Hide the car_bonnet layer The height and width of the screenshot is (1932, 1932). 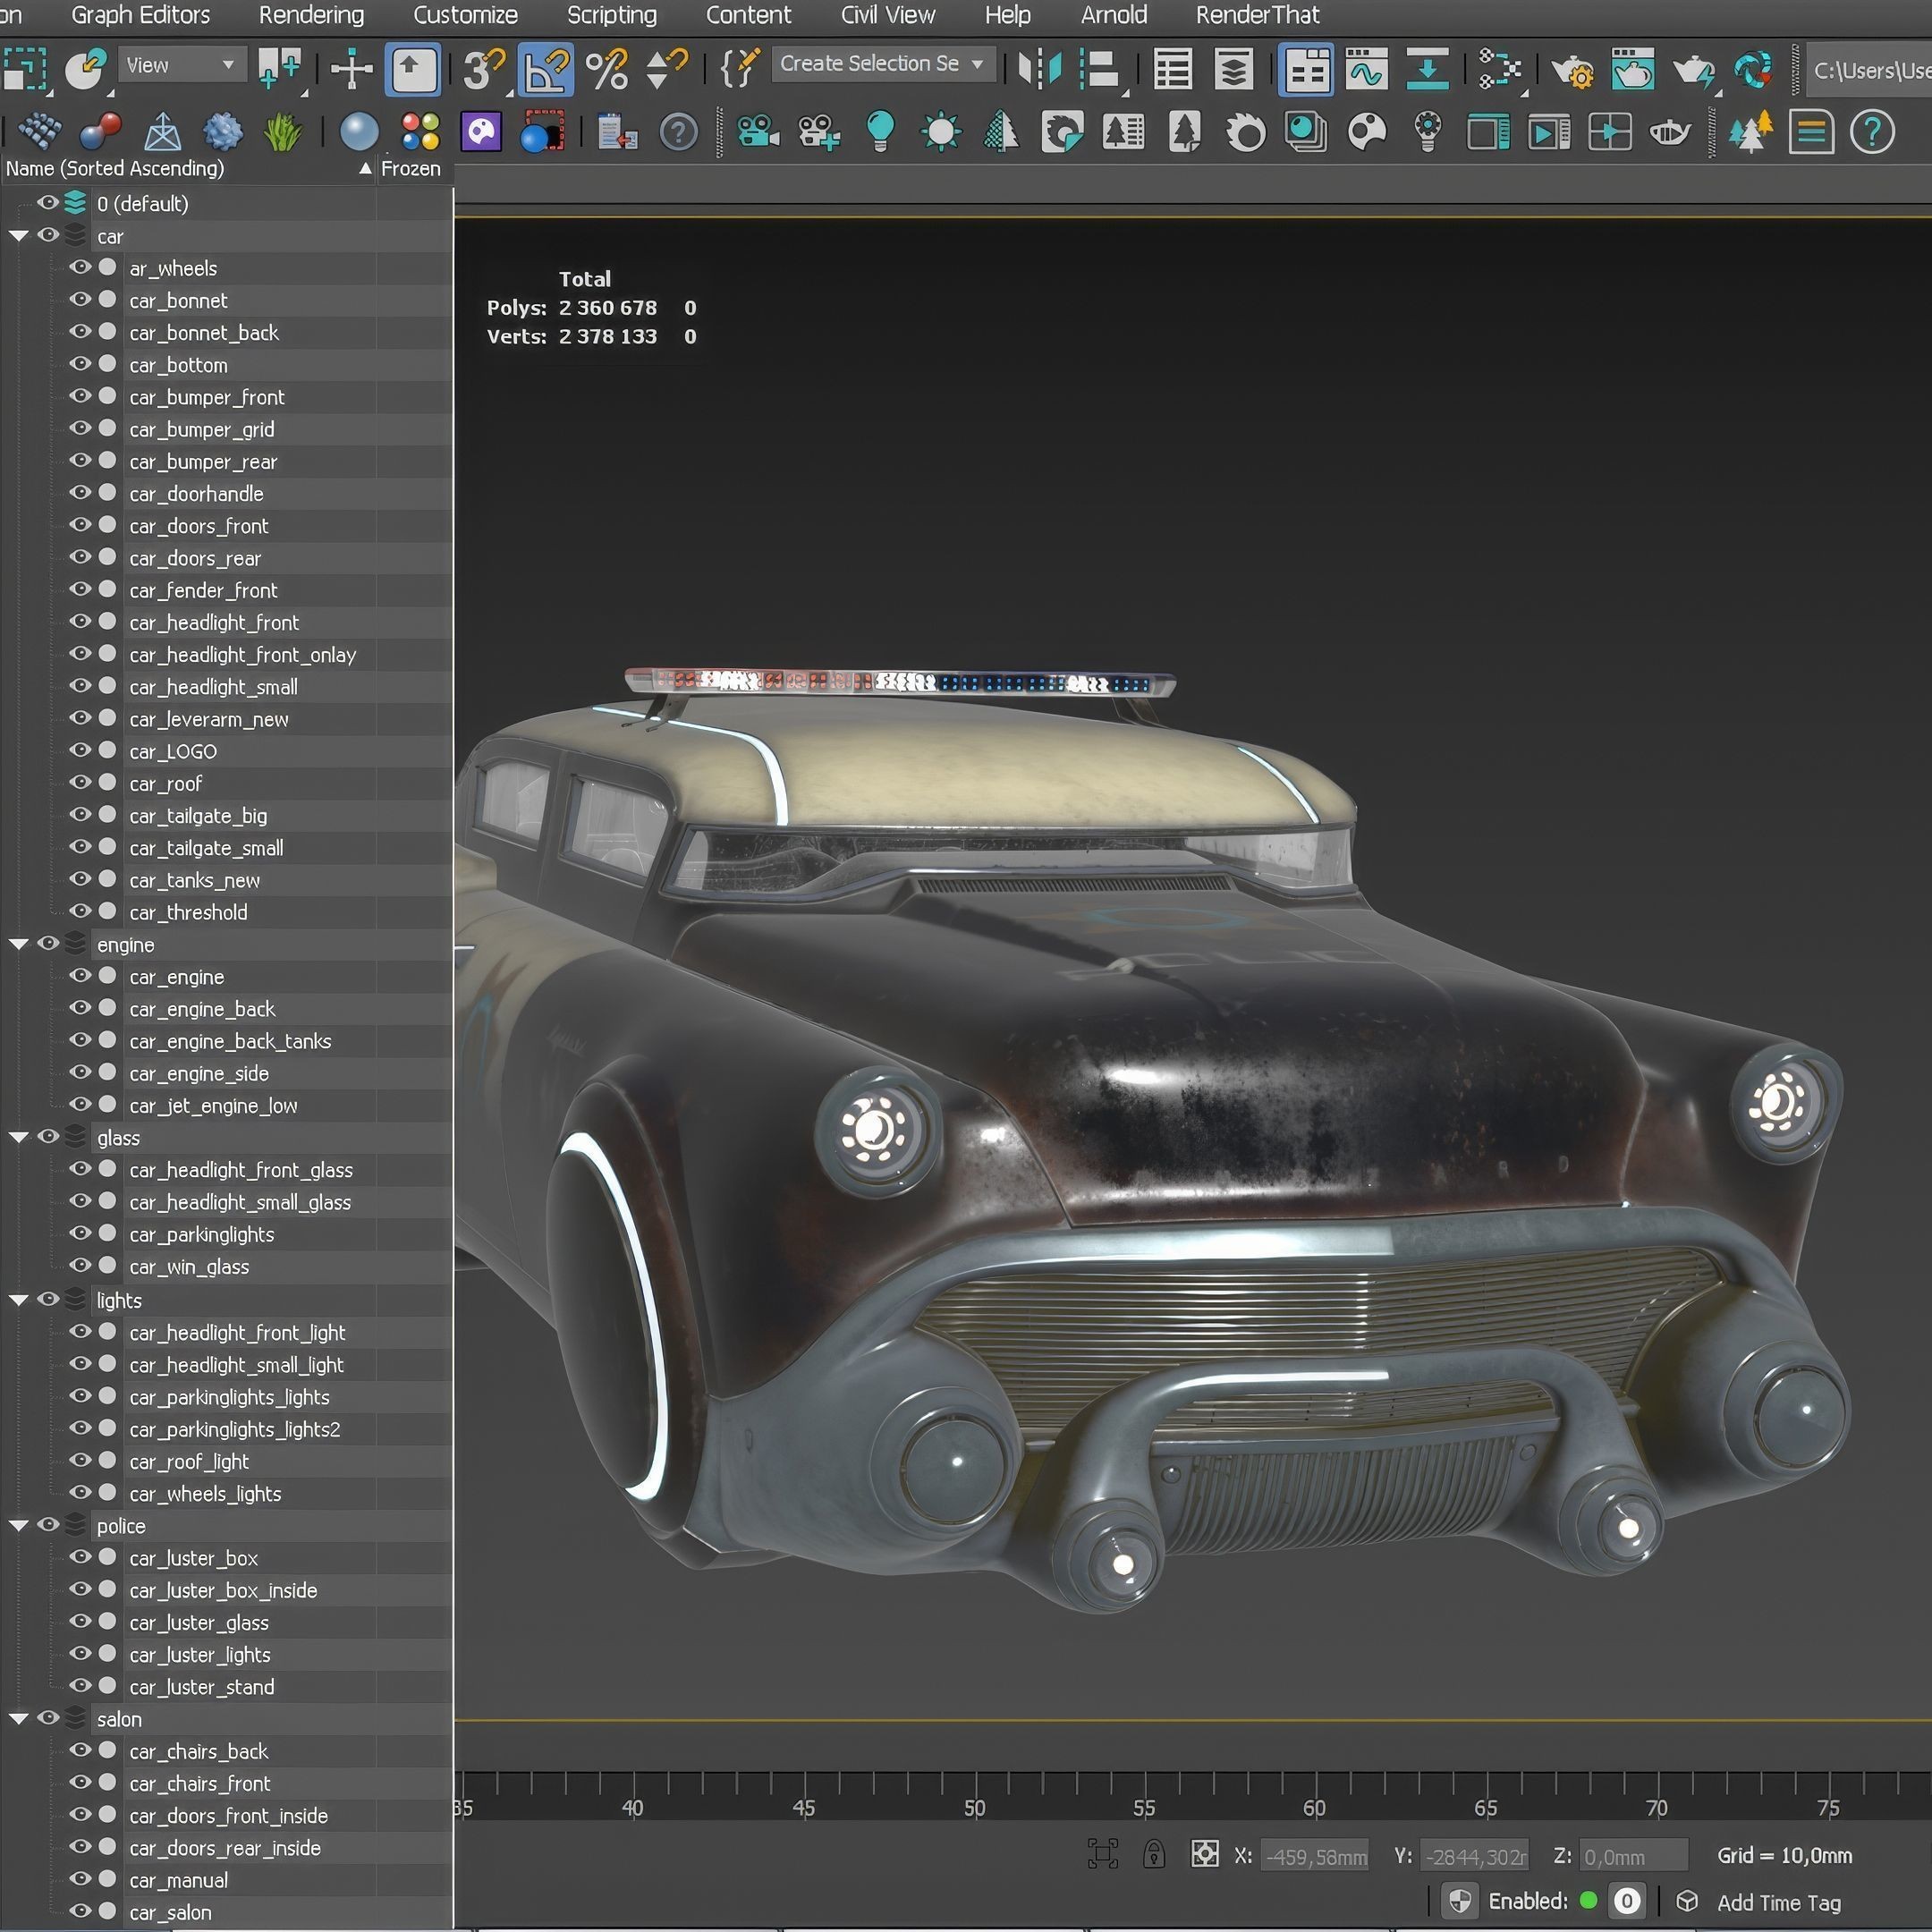pyautogui.click(x=82, y=300)
